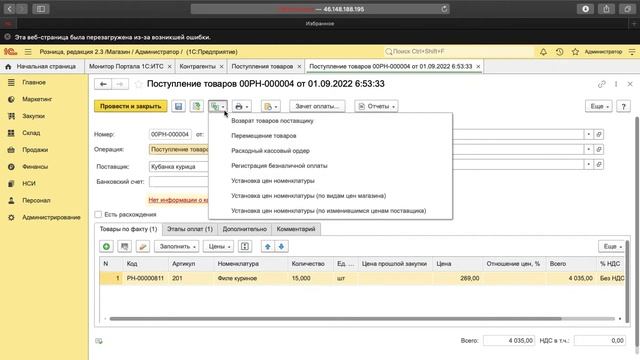
Task: Open the table Еще menu
Action: (x=612, y=247)
